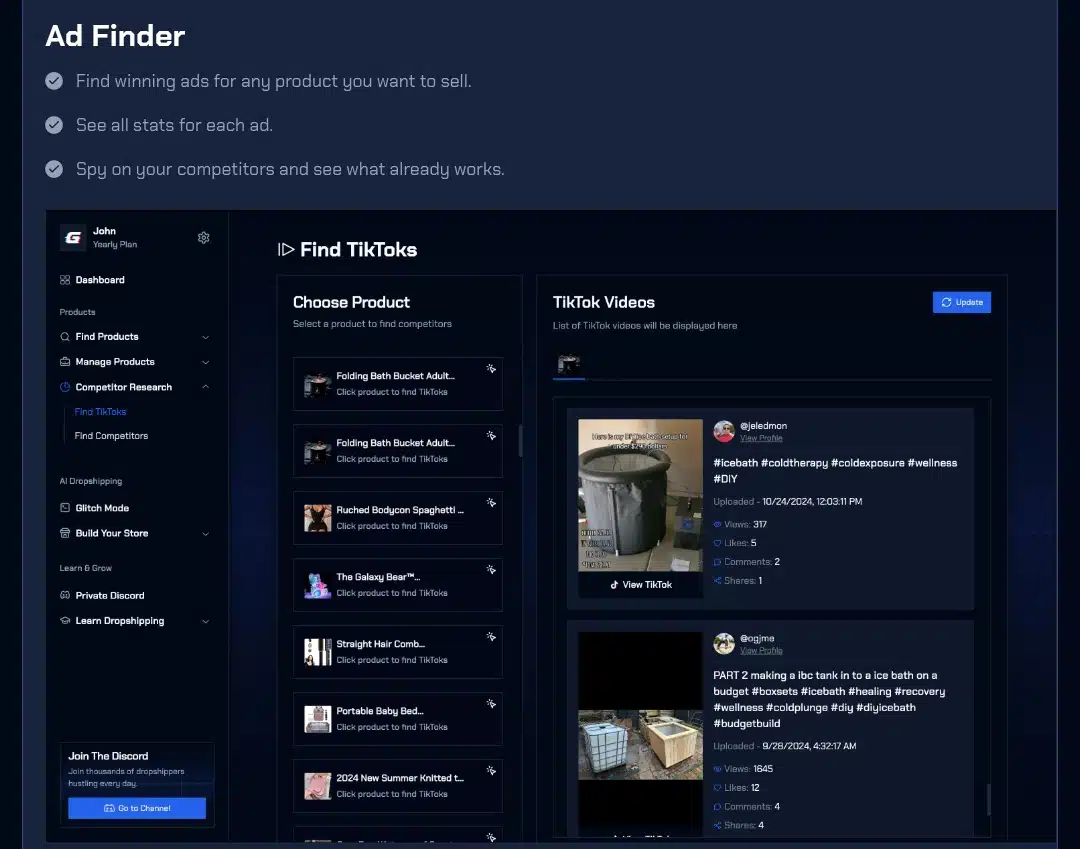The width and height of the screenshot is (1080, 849).
Task: Expand the Manage Products section
Action: pos(206,362)
